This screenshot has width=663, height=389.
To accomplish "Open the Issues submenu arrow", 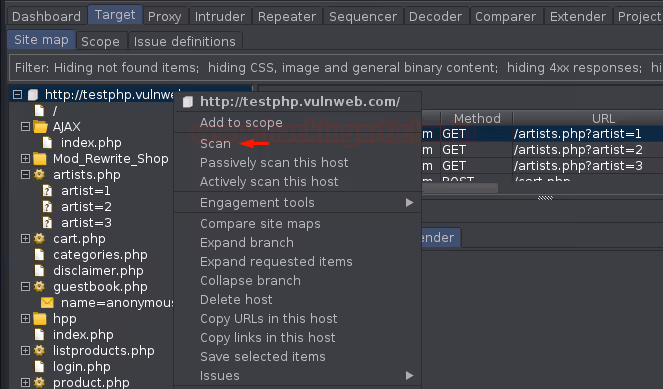I will (x=409, y=375).
